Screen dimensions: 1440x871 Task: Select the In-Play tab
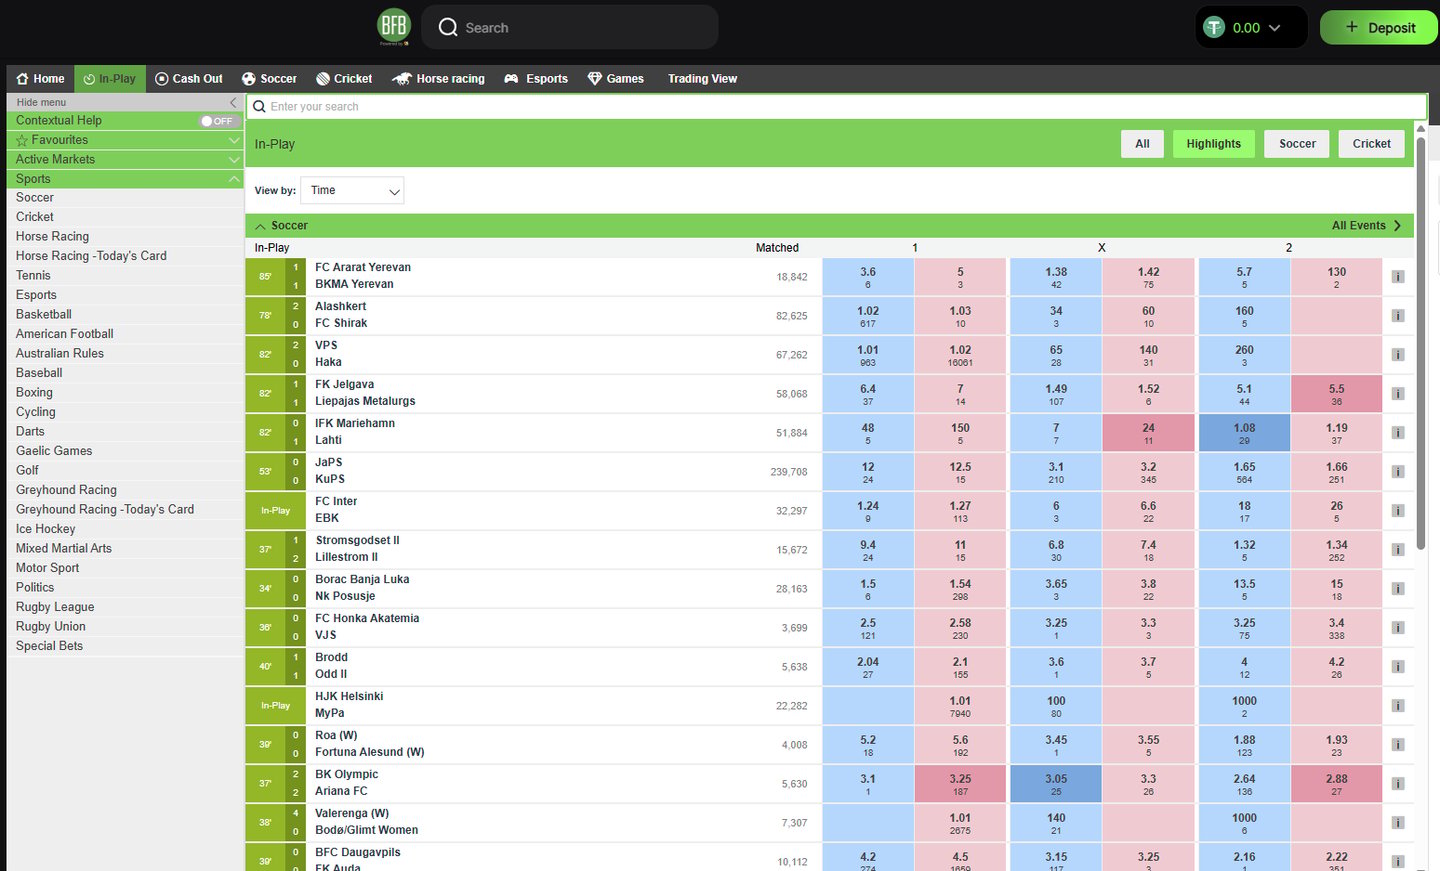coord(110,79)
